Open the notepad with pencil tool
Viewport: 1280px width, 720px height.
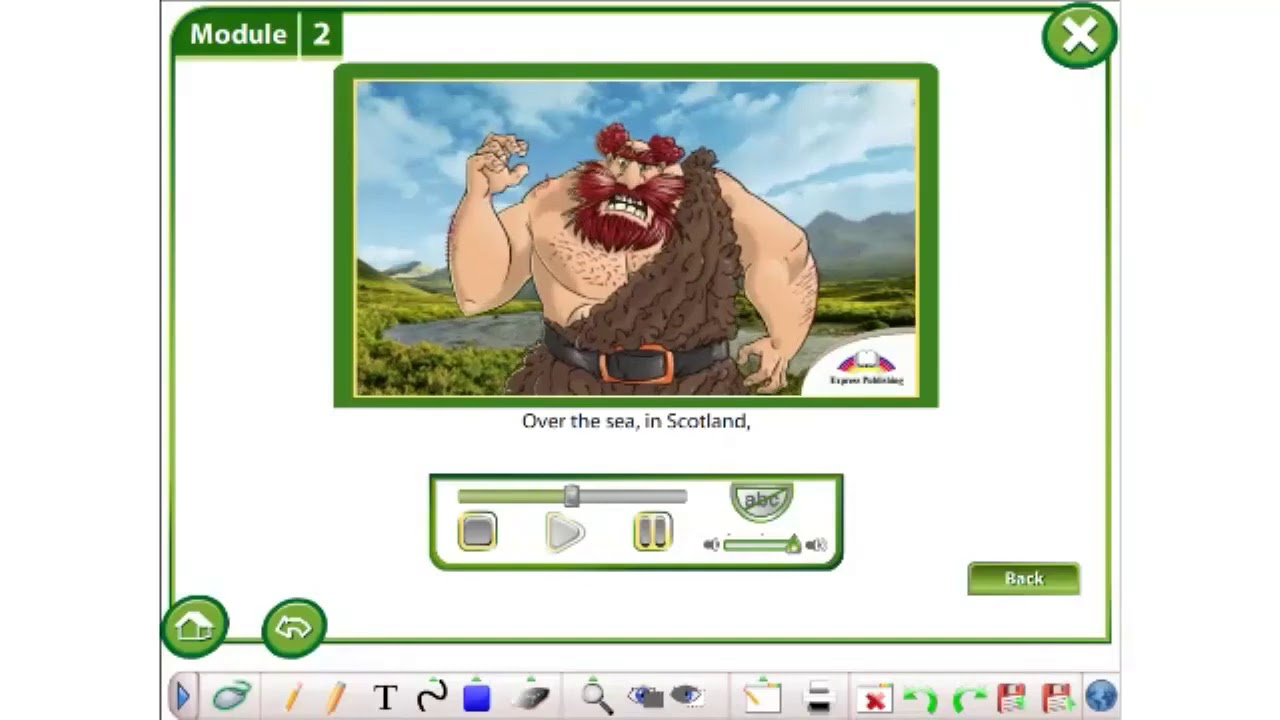[x=762, y=697]
